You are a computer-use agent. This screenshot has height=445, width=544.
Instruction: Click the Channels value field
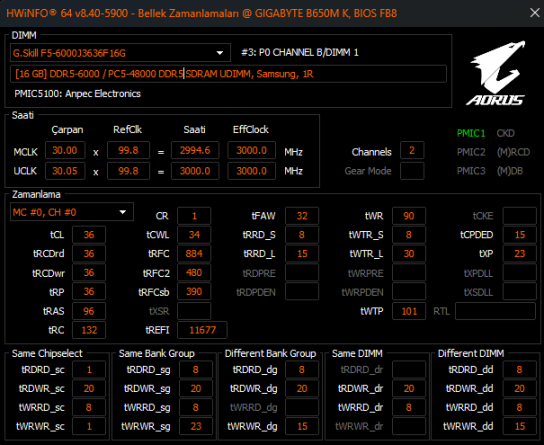pos(412,151)
